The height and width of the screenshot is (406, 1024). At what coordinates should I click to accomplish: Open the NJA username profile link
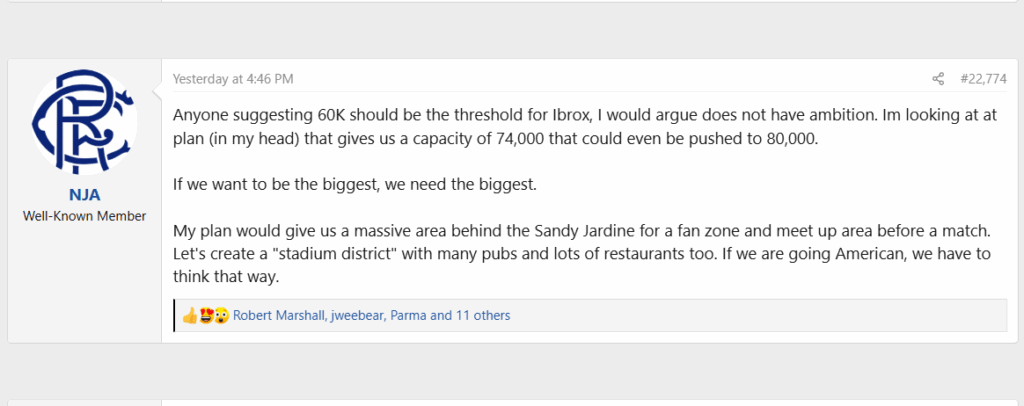84,195
